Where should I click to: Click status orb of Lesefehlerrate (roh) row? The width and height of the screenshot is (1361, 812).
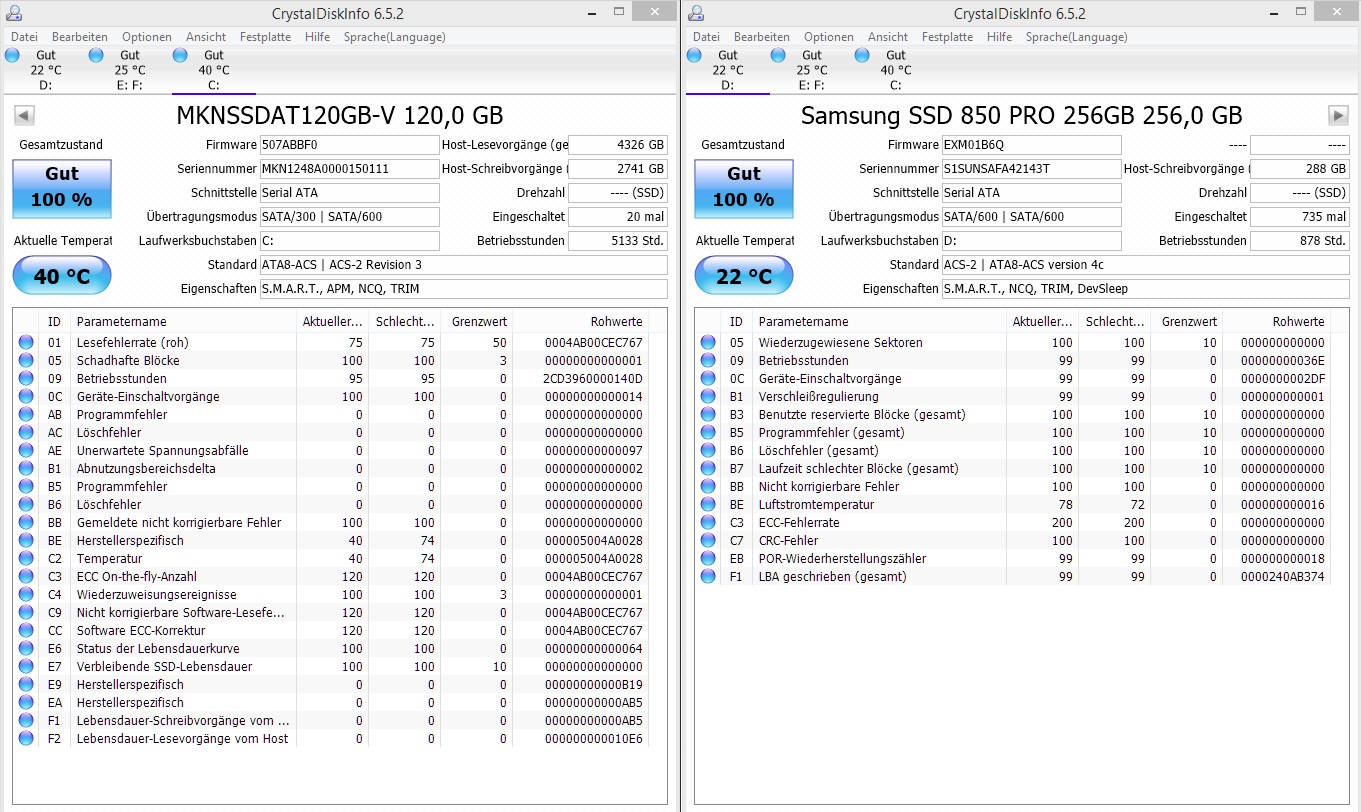26,343
